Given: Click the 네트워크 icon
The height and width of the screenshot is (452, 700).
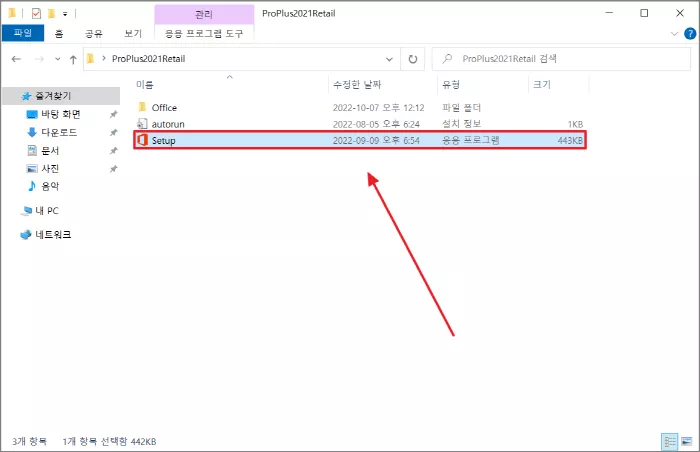Looking at the screenshot, I should 26,234.
